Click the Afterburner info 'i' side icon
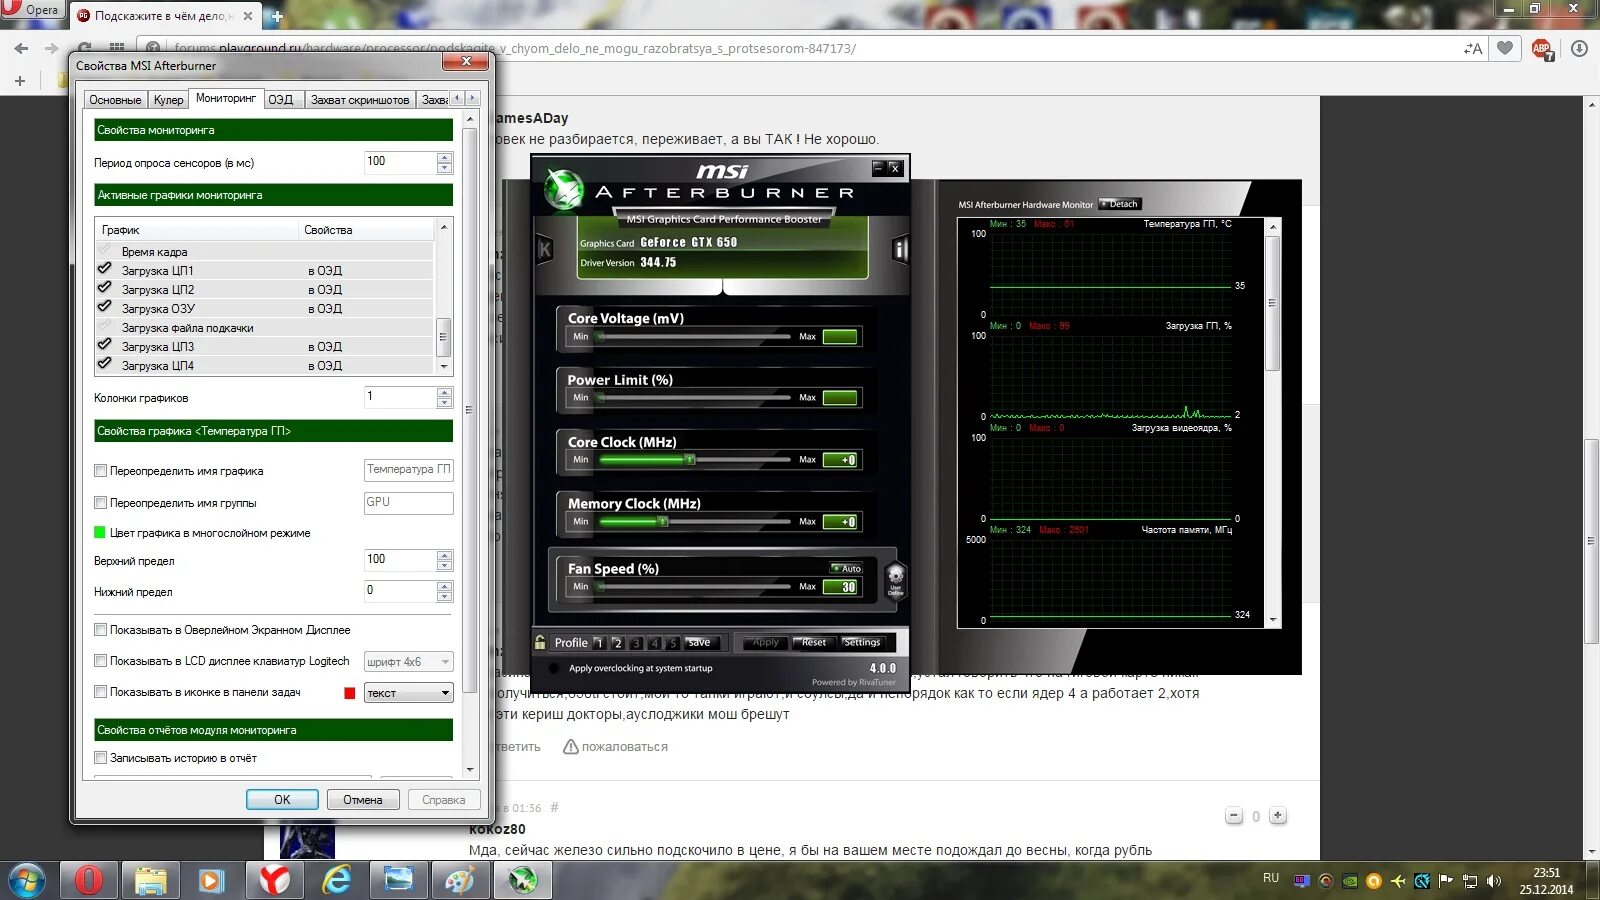The width and height of the screenshot is (1600, 900). pyautogui.click(x=900, y=249)
